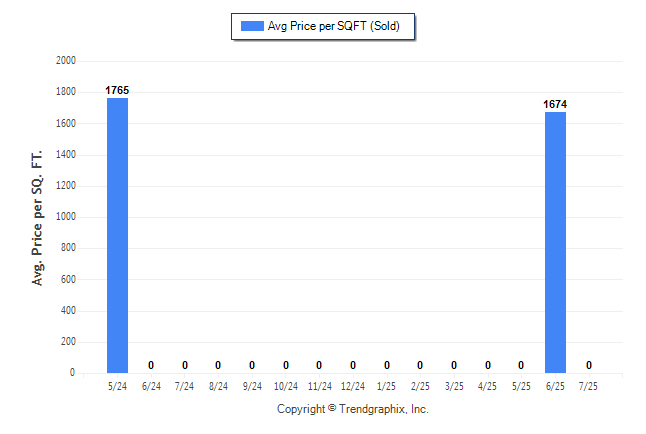Click the zero value above 7/25
The image size is (646, 434).
click(589, 365)
